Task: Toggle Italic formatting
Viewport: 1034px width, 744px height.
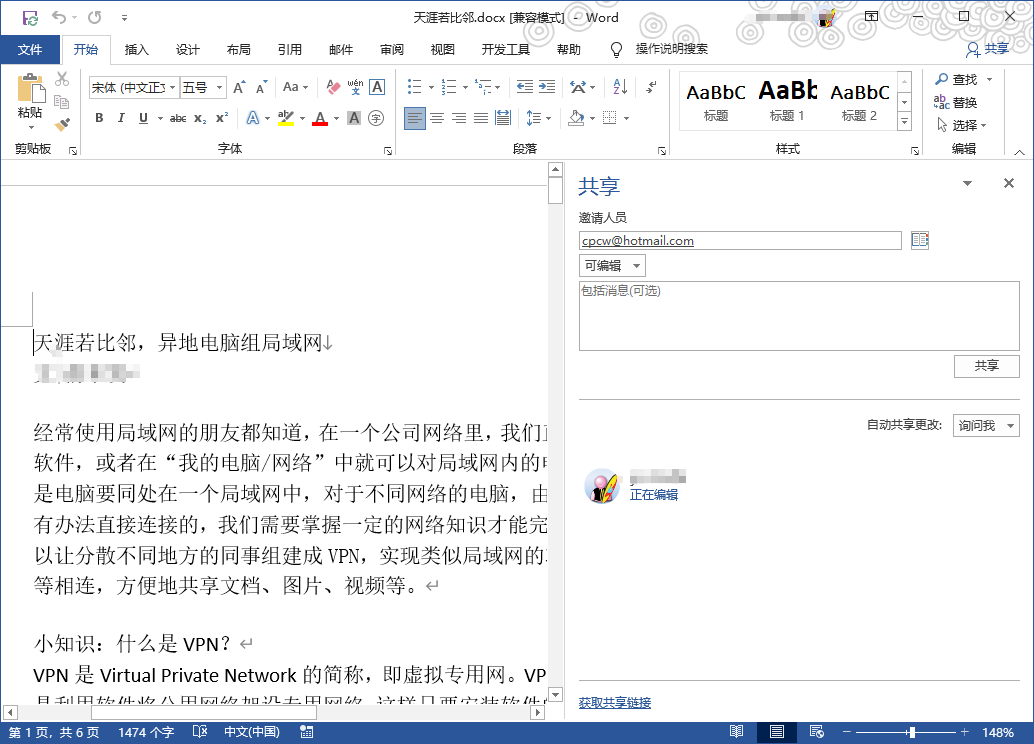Action: coord(121,118)
